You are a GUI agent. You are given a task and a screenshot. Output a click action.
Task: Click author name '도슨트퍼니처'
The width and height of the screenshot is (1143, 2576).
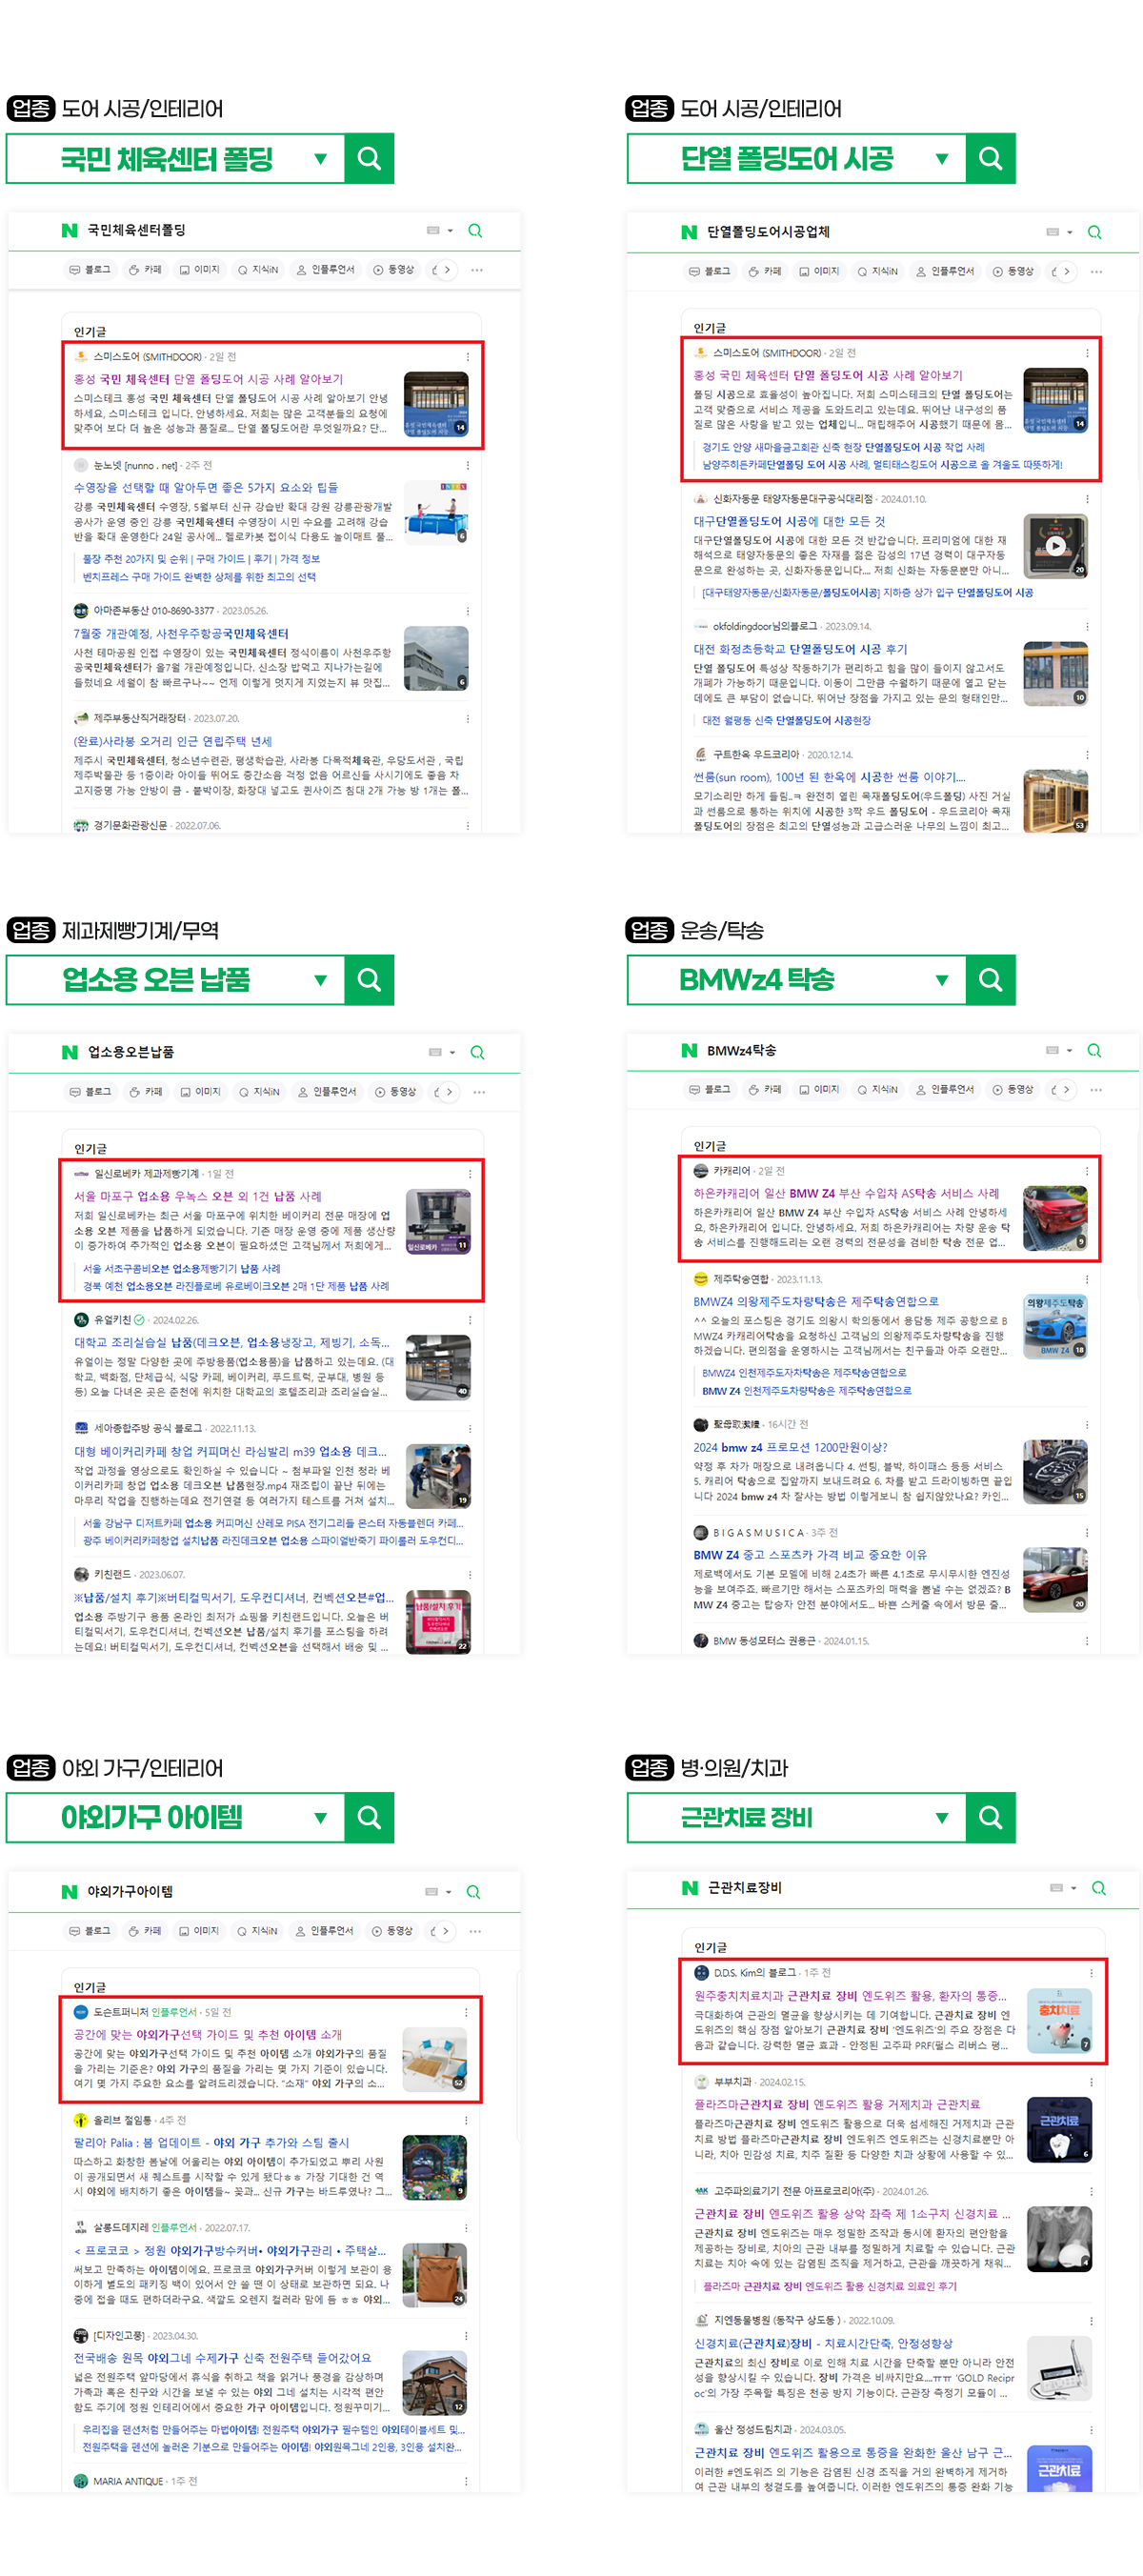pyautogui.click(x=121, y=2012)
